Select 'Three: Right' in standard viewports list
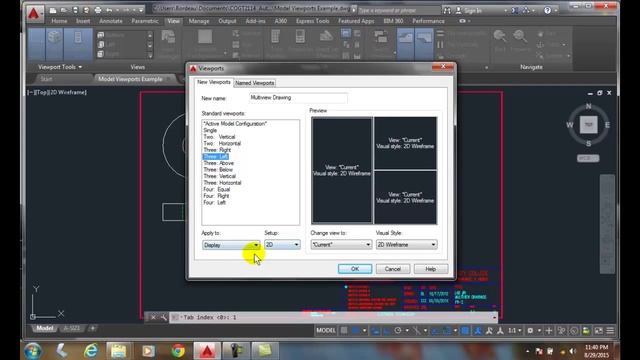 pos(217,150)
